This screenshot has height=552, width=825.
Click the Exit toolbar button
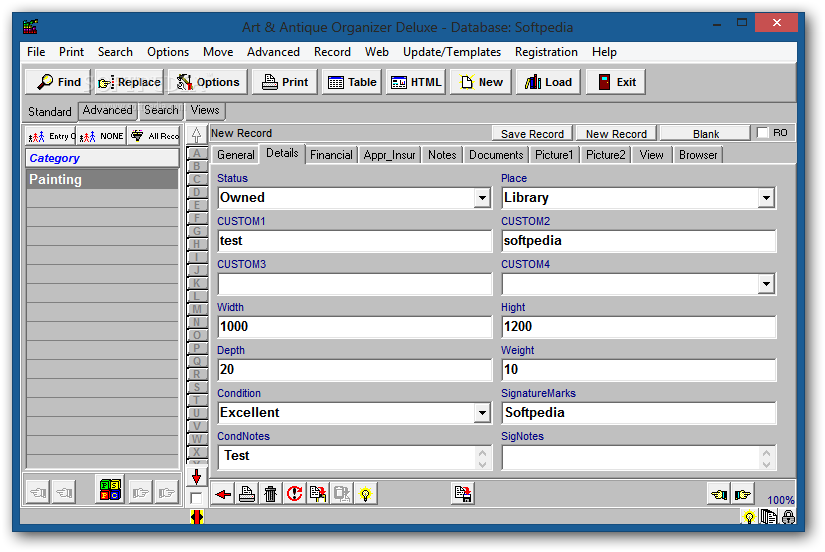(616, 82)
